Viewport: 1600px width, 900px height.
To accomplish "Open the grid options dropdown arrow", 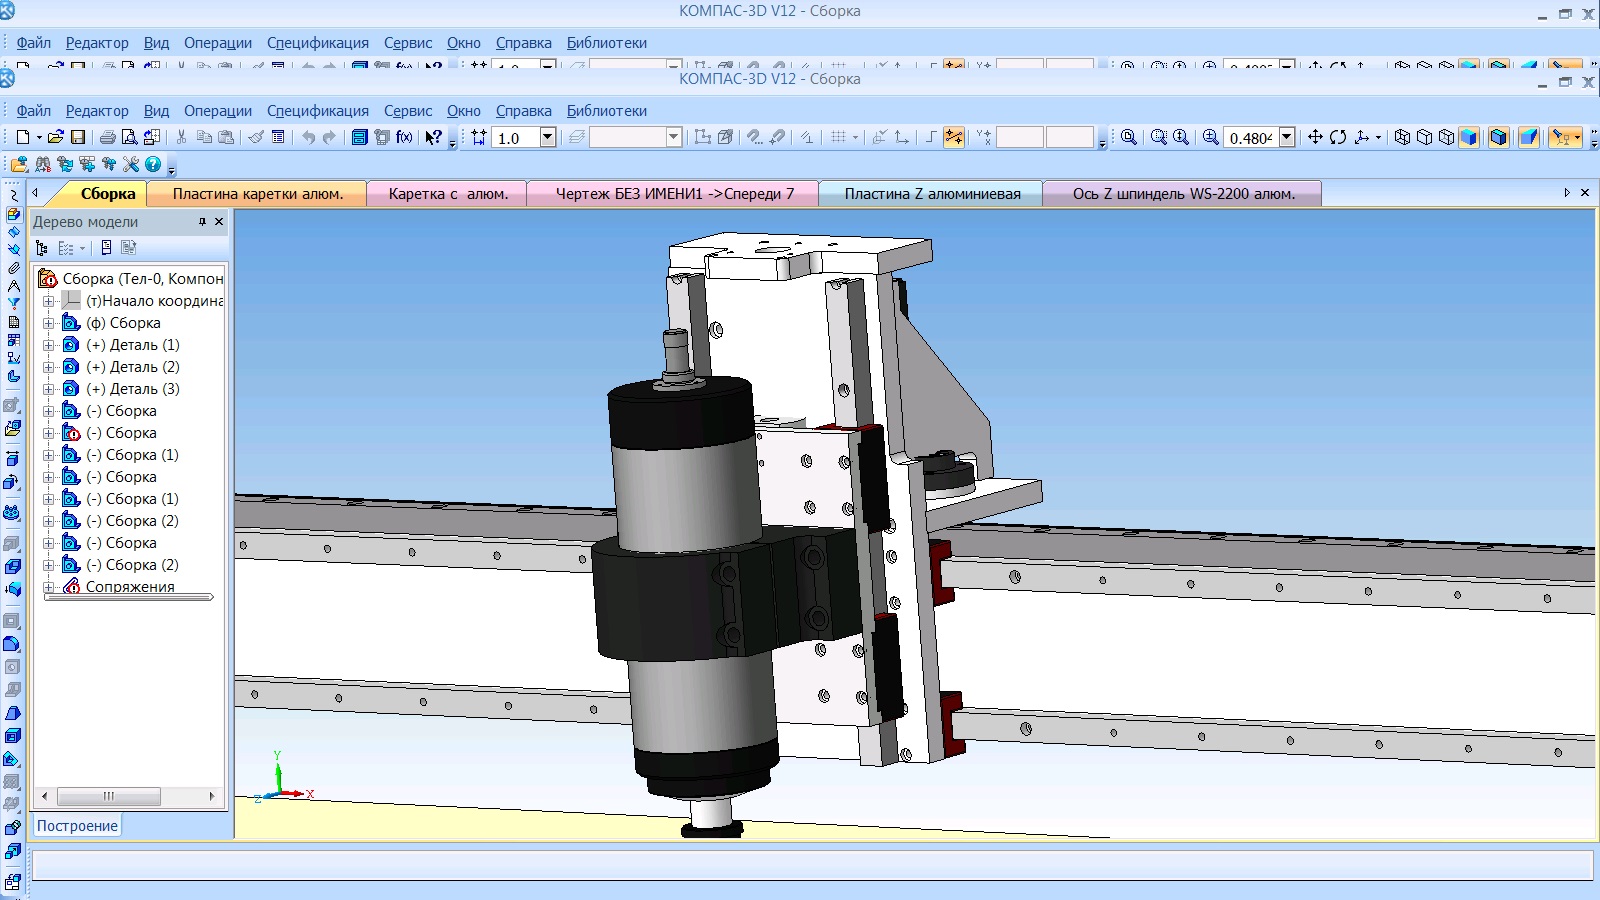I will (855, 137).
